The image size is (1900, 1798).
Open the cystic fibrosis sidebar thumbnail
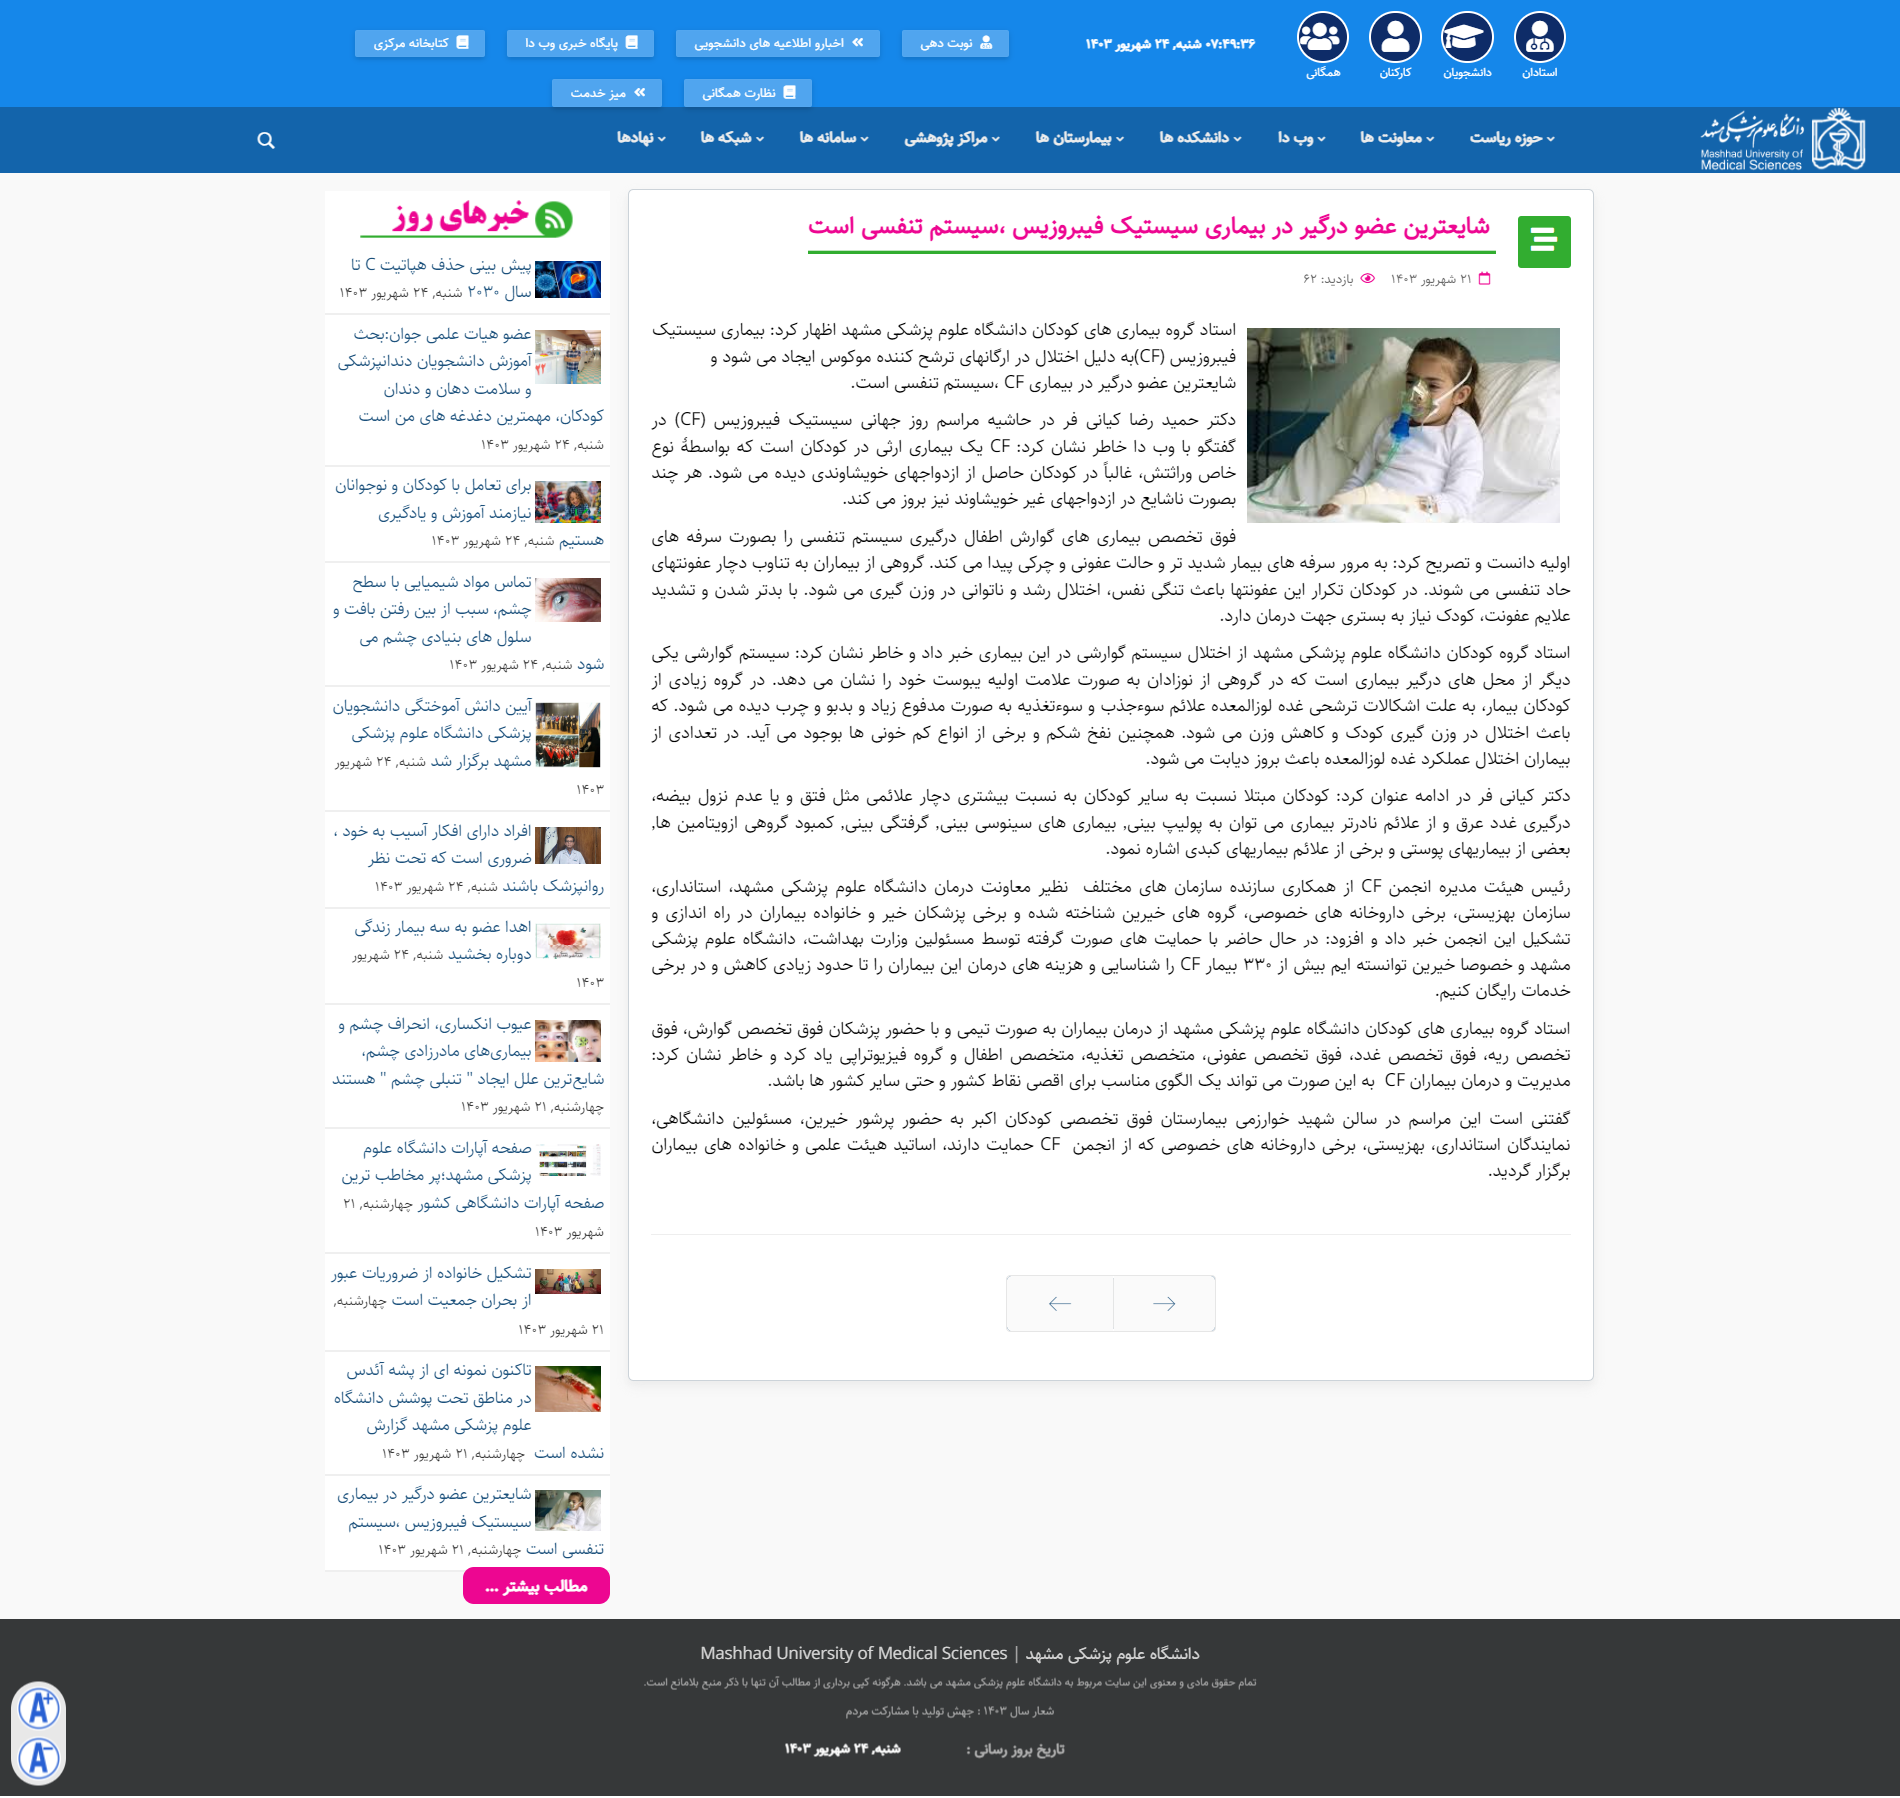568,1511
